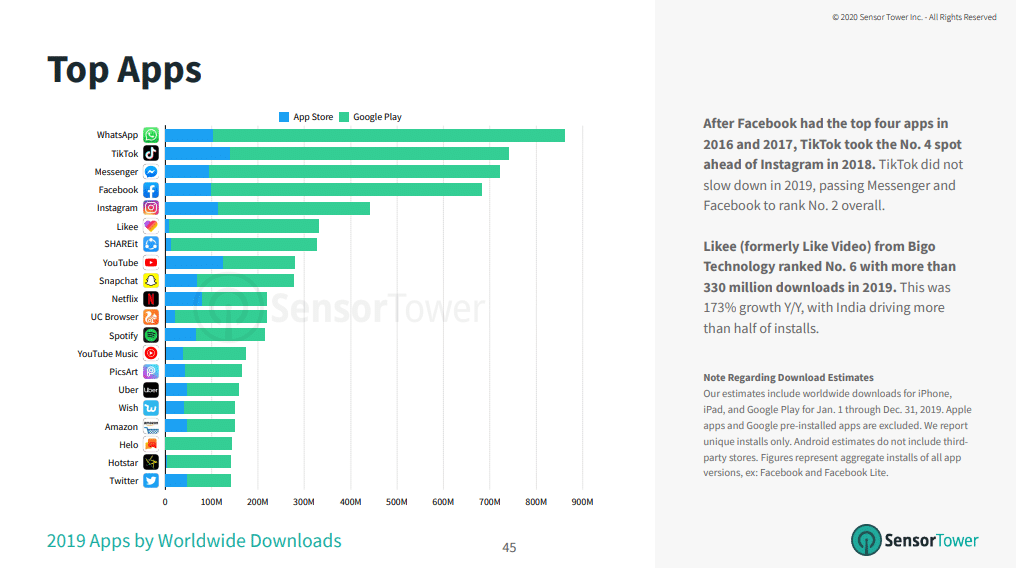Image resolution: width=1016 pixels, height=568 pixels.
Task: Click the Uber app icon
Action: coord(151,390)
